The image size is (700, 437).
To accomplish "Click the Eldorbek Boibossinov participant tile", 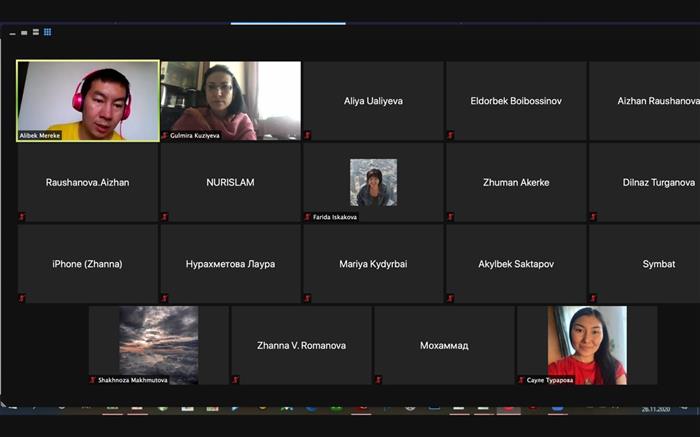I will tap(515, 101).
